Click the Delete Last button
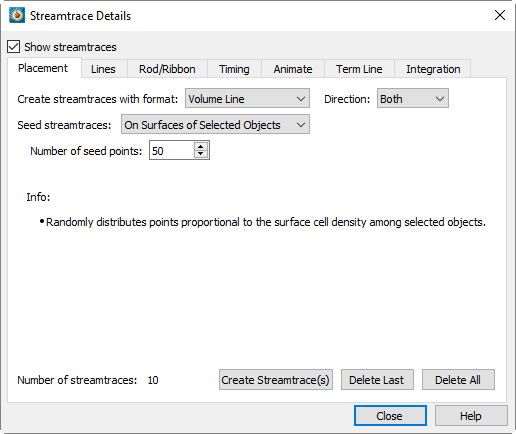The width and height of the screenshot is (516, 434). (x=377, y=380)
